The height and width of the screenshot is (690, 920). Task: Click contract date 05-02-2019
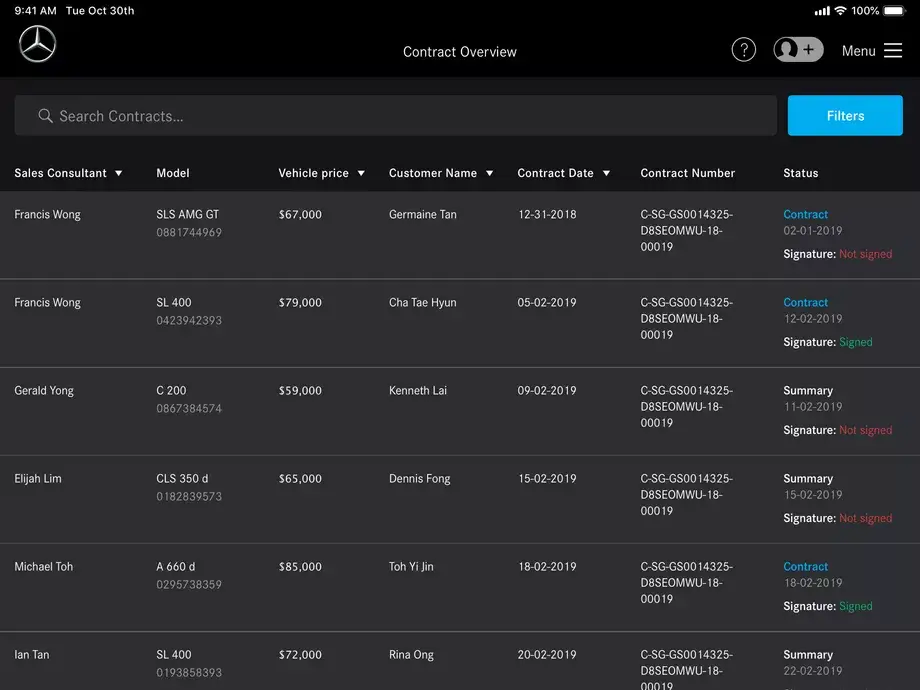point(547,302)
